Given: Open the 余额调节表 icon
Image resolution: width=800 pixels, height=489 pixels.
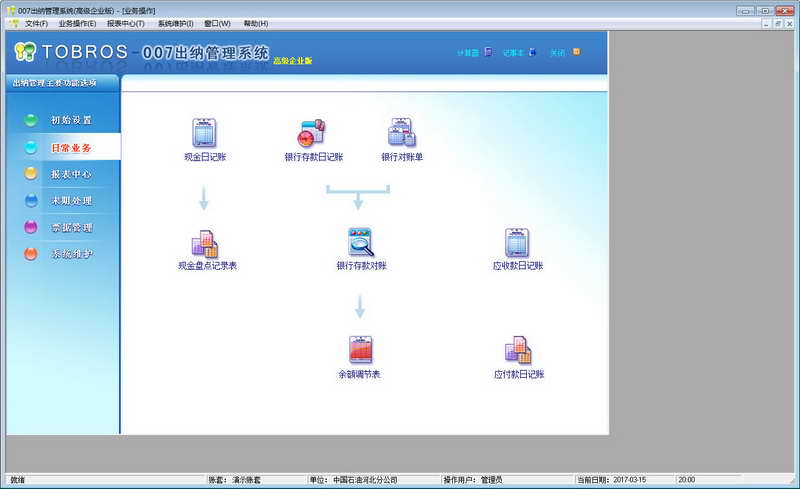Looking at the screenshot, I should point(360,350).
